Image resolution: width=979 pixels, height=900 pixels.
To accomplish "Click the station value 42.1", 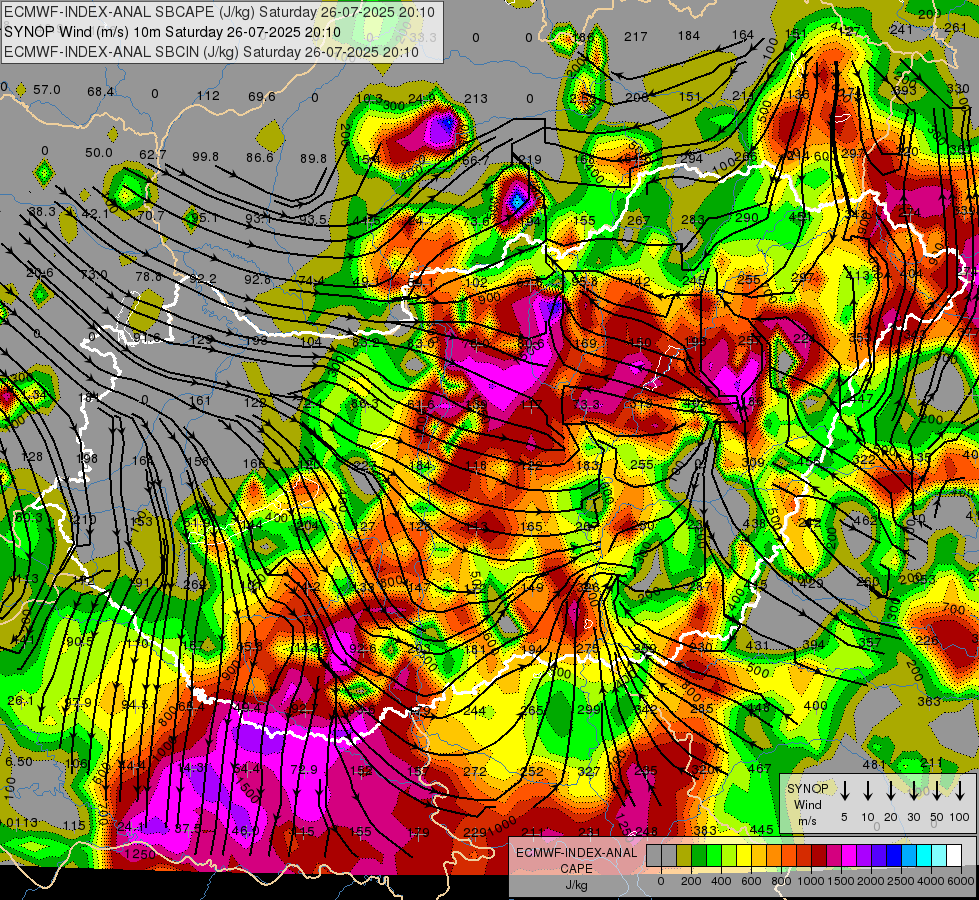I will click(96, 214).
